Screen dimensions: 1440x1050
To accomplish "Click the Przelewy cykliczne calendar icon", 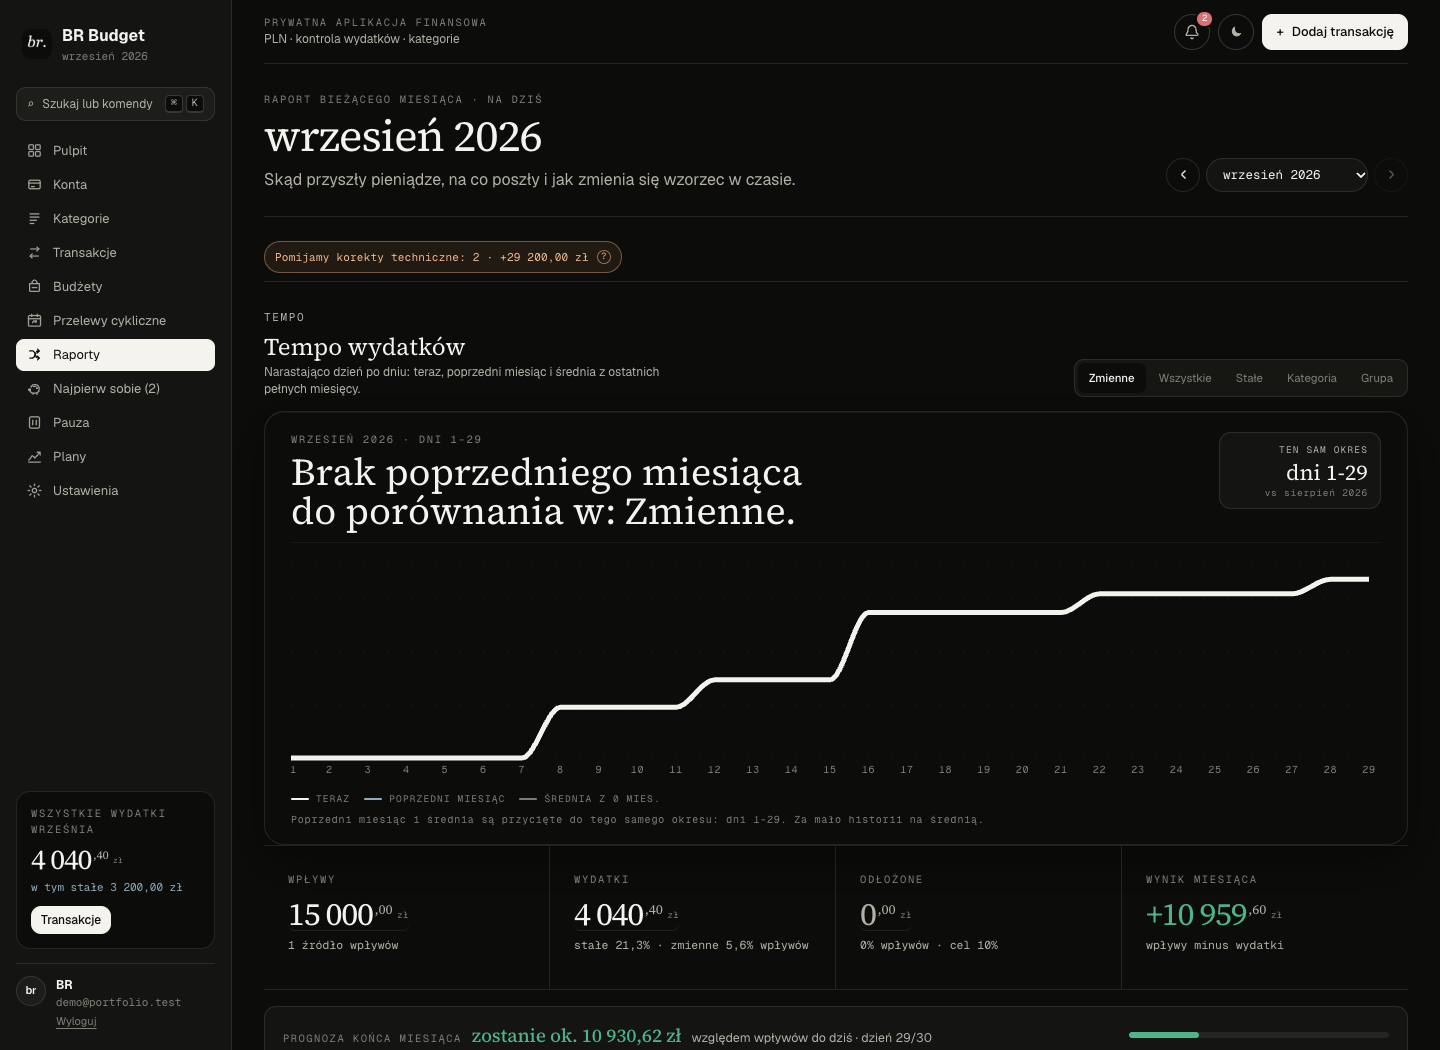I will pos(34,321).
